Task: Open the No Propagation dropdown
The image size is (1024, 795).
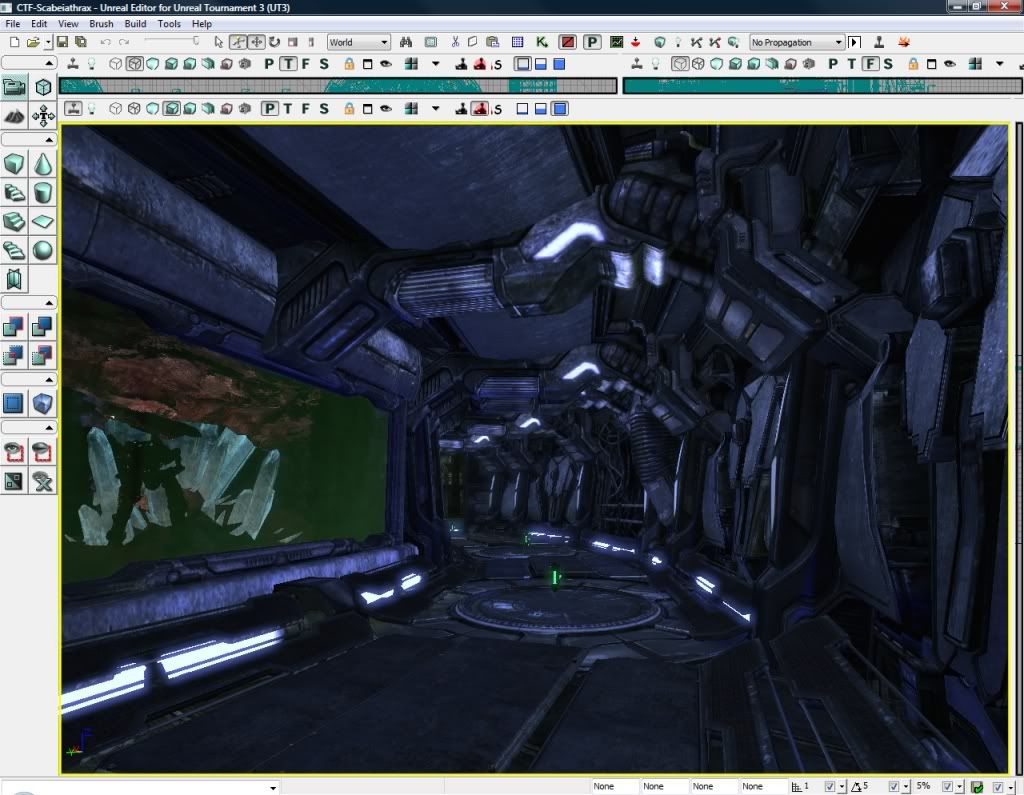Action: 797,42
